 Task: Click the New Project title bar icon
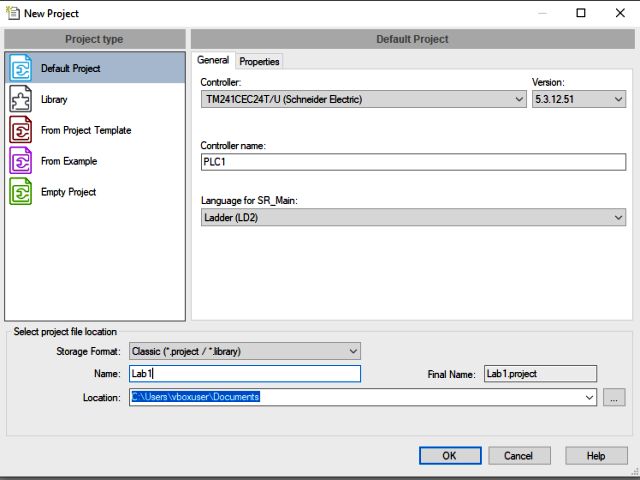click(x=12, y=14)
